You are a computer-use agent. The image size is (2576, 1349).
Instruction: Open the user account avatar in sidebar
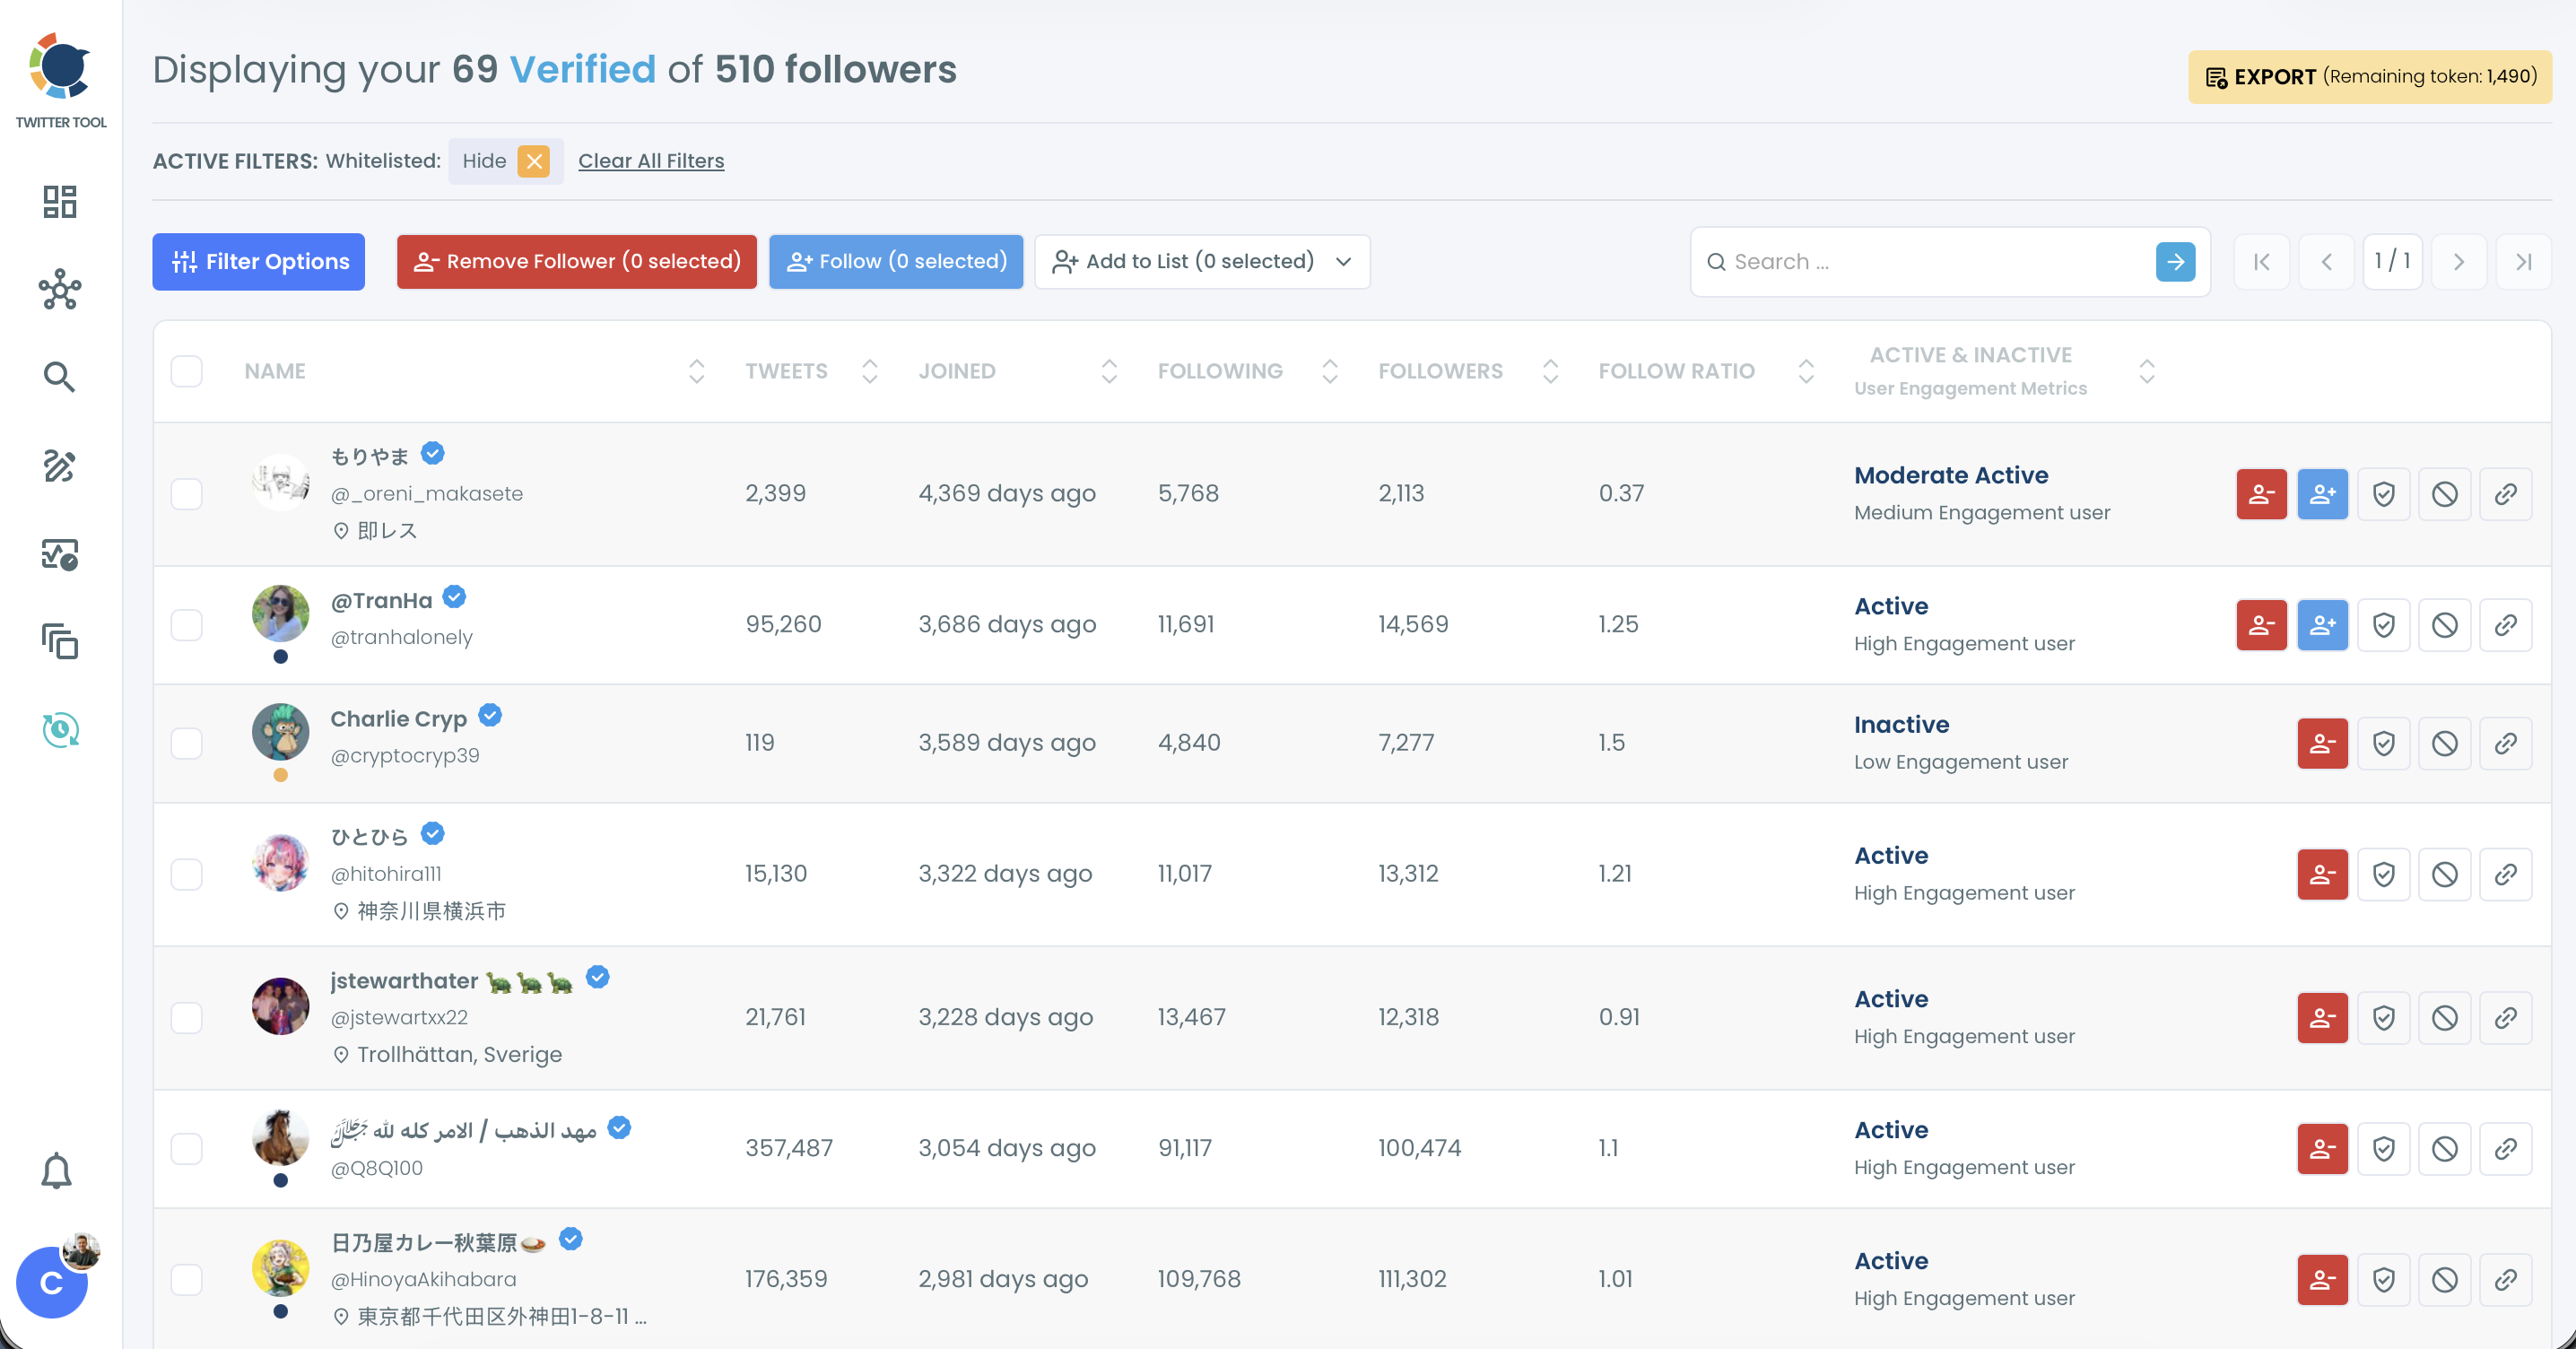coord(52,1283)
